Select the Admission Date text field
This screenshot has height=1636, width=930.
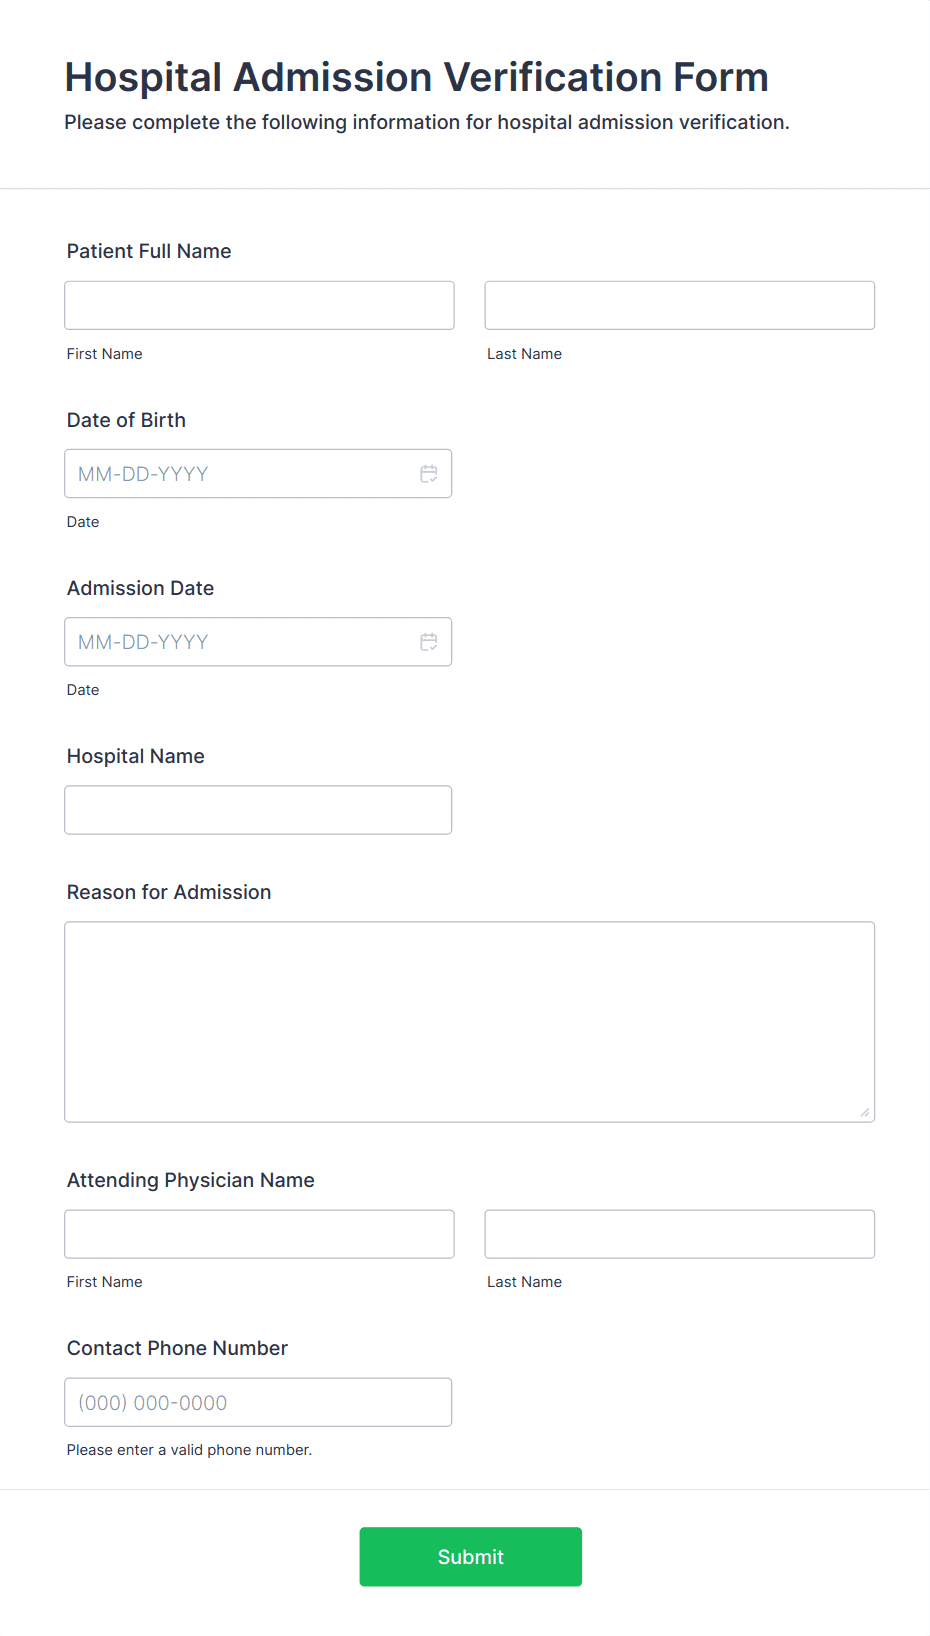coord(240,642)
